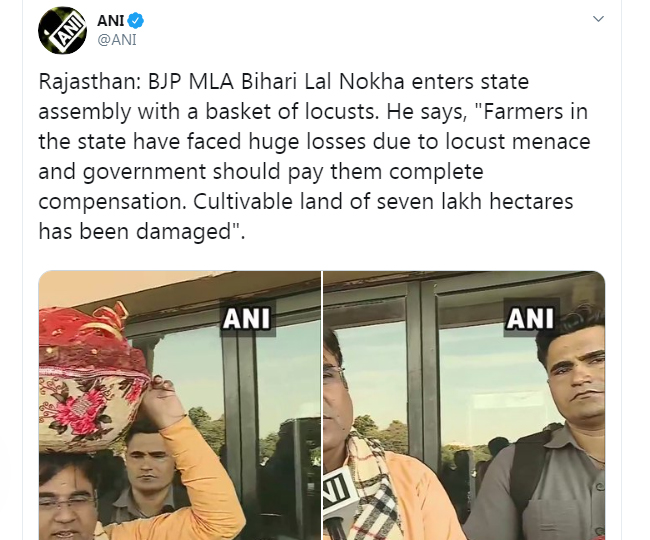This screenshot has width=650, height=540.
Task: Click the quoted text "has been damaged"
Action: (134, 231)
